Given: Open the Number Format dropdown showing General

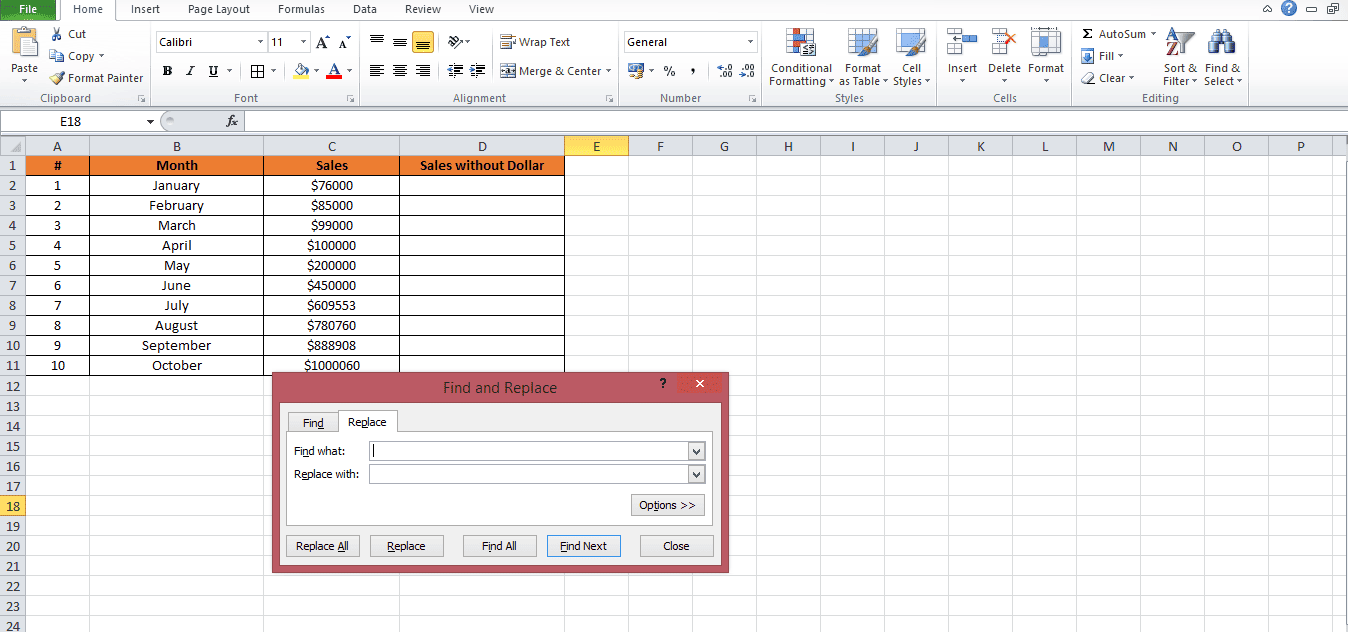Looking at the screenshot, I should click(x=689, y=41).
